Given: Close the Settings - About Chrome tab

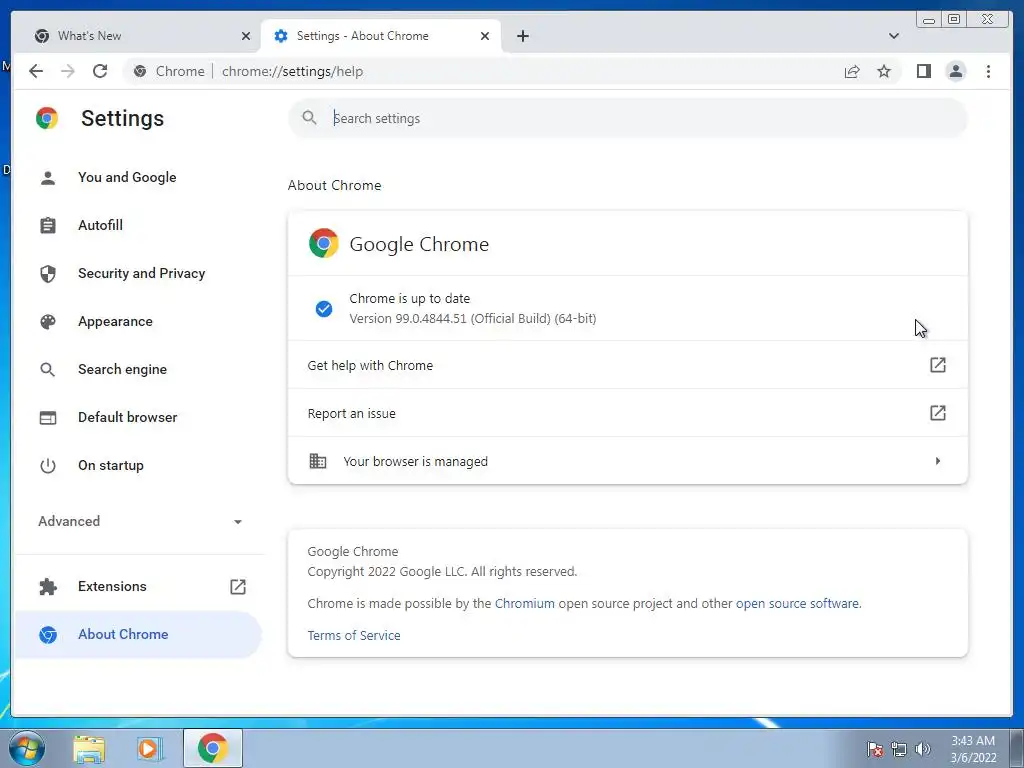Looking at the screenshot, I should coord(485,36).
